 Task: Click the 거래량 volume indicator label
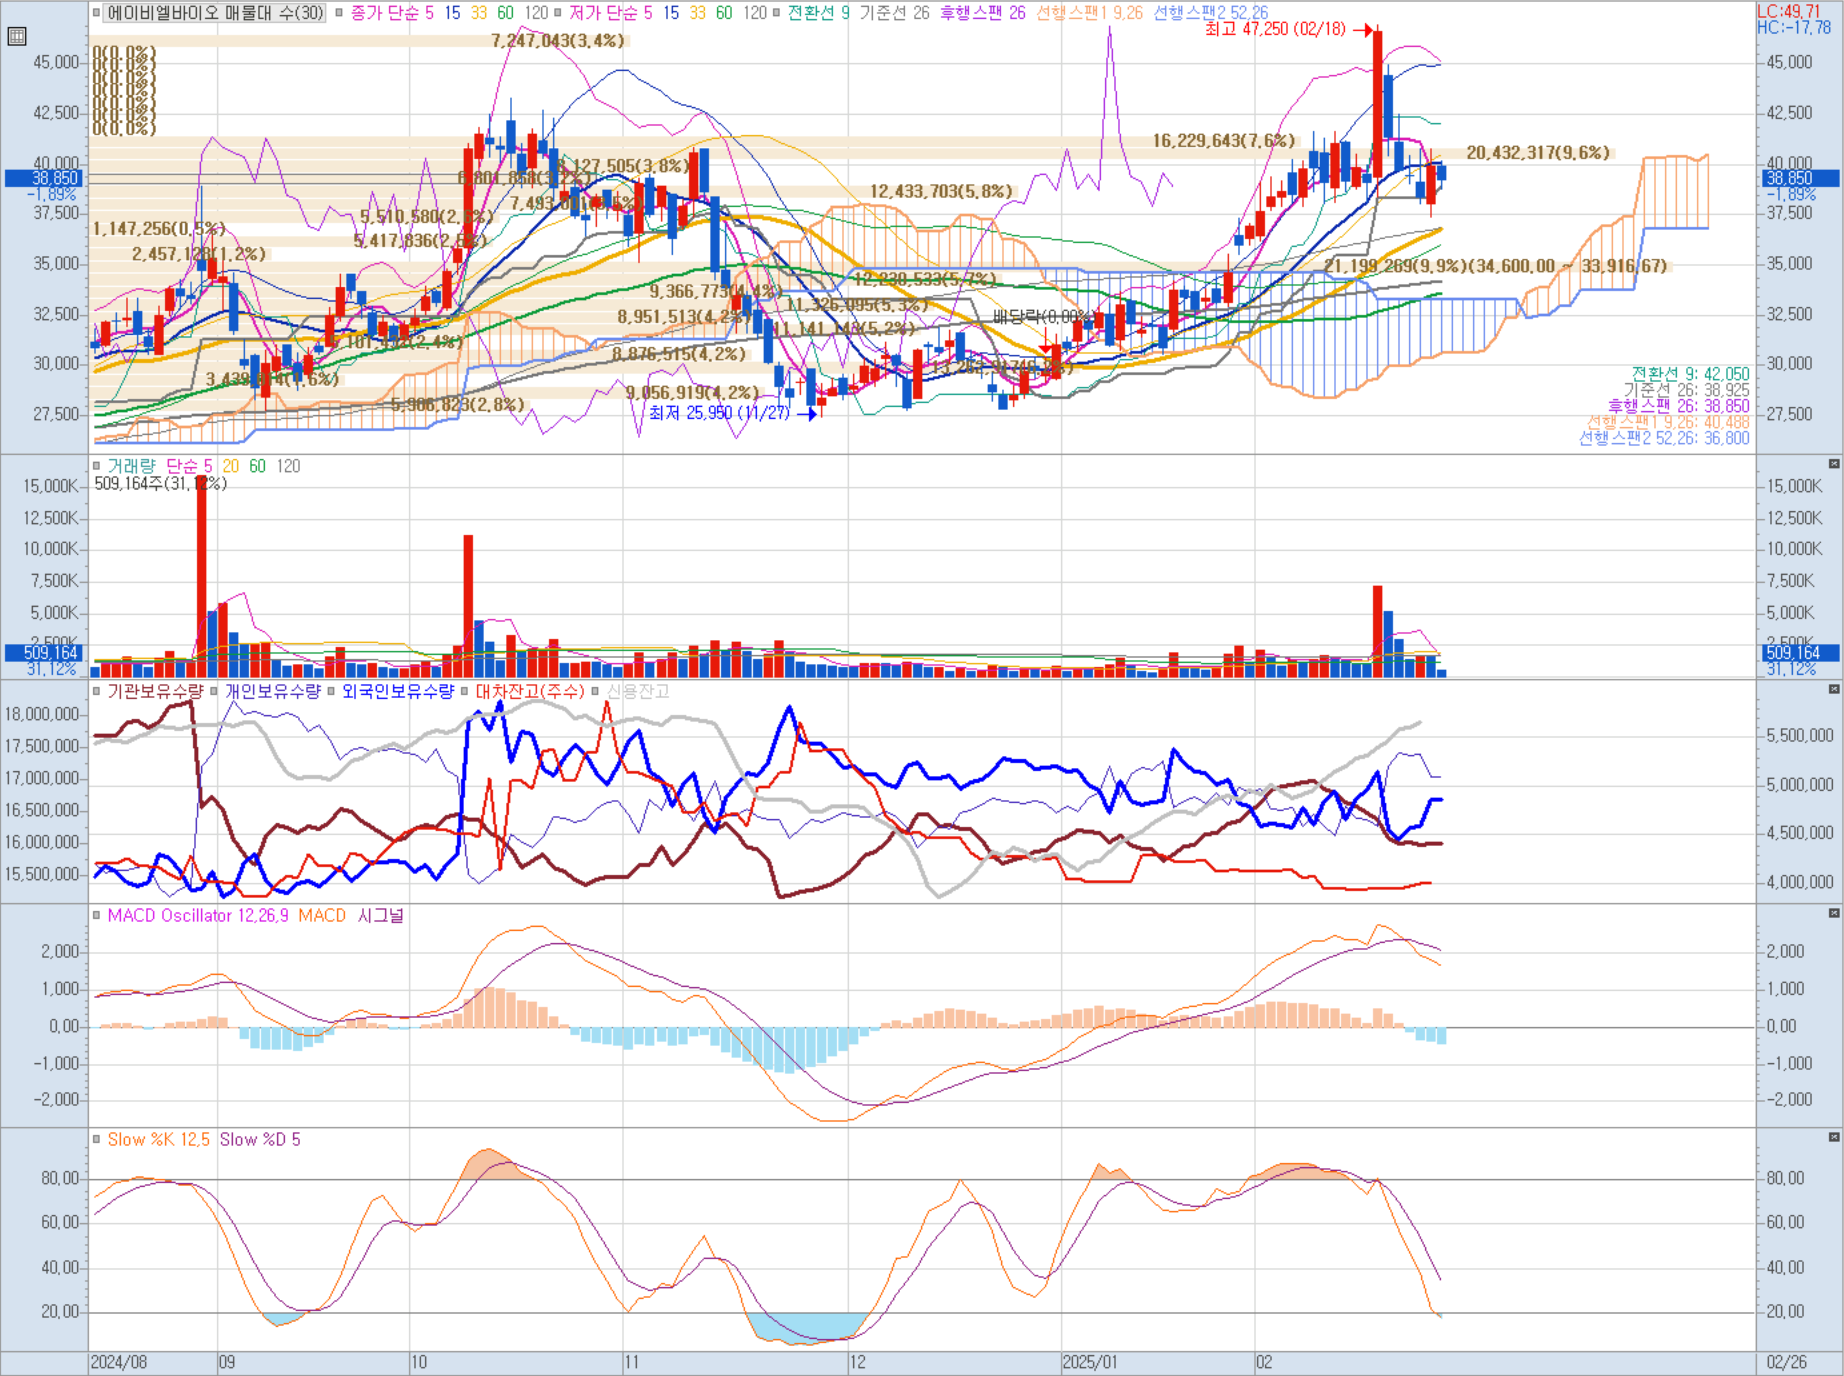[131, 466]
